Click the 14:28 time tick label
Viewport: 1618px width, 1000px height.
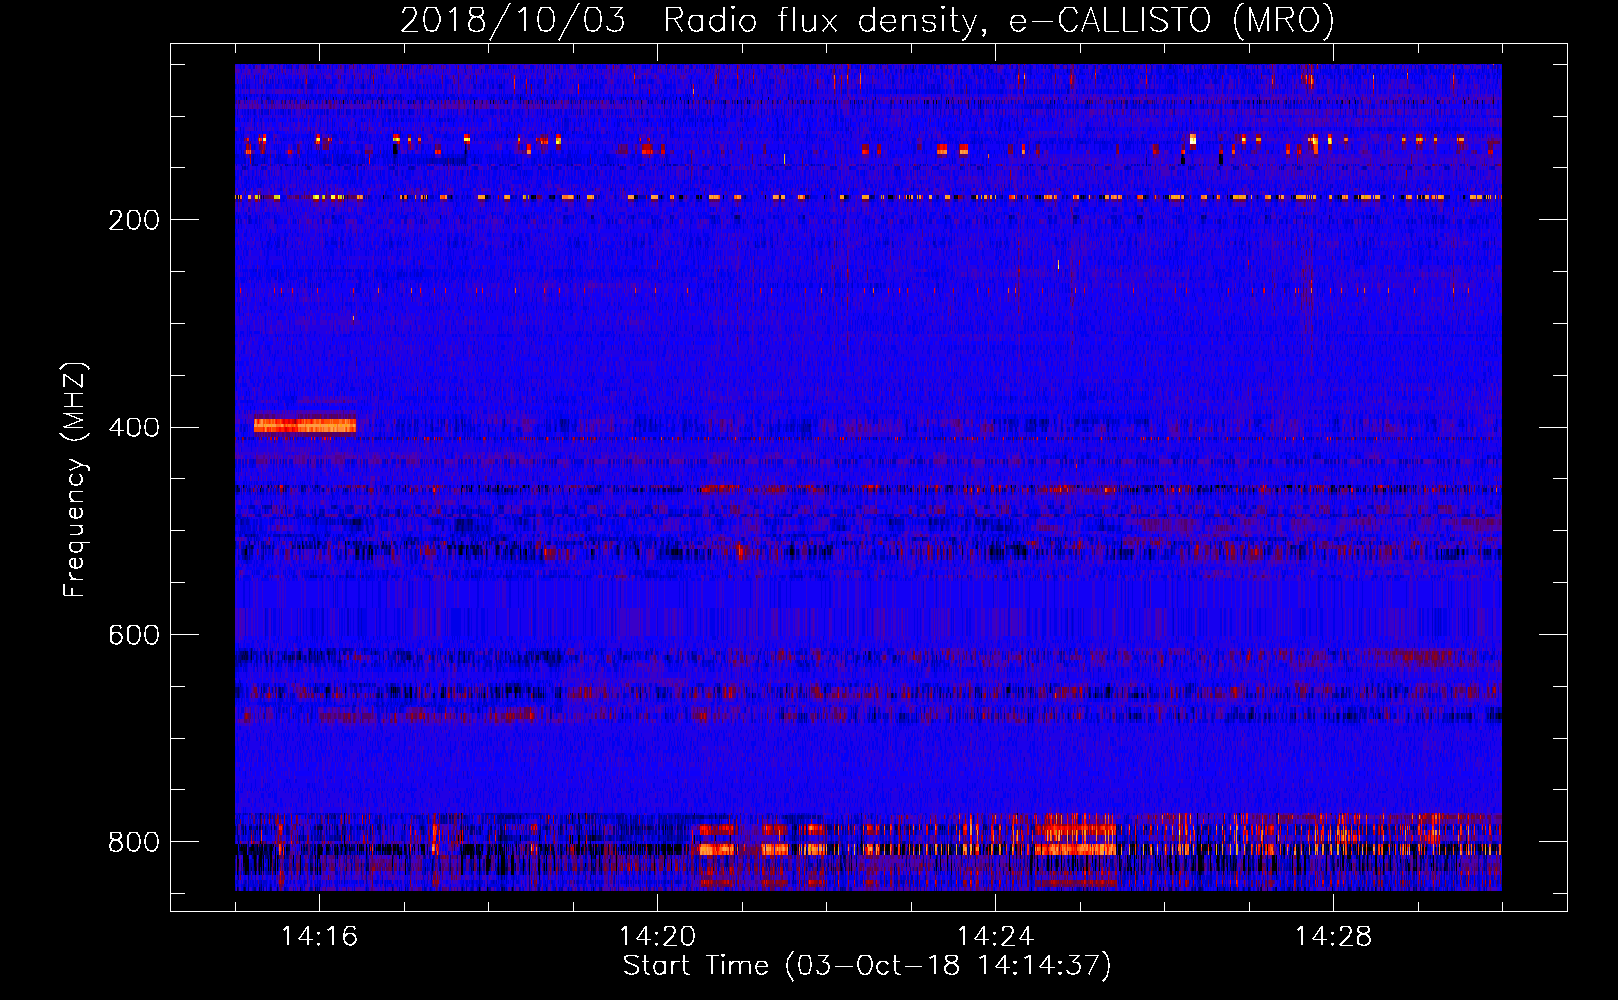coord(1333,937)
